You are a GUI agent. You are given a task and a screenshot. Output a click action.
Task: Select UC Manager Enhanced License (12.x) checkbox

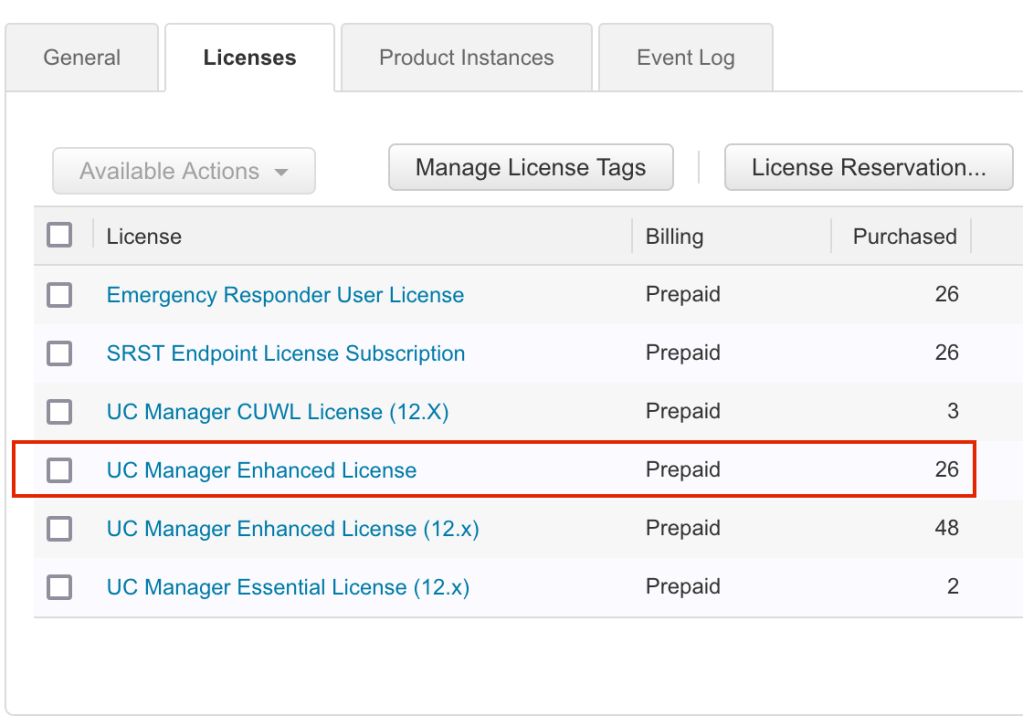[60, 529]
